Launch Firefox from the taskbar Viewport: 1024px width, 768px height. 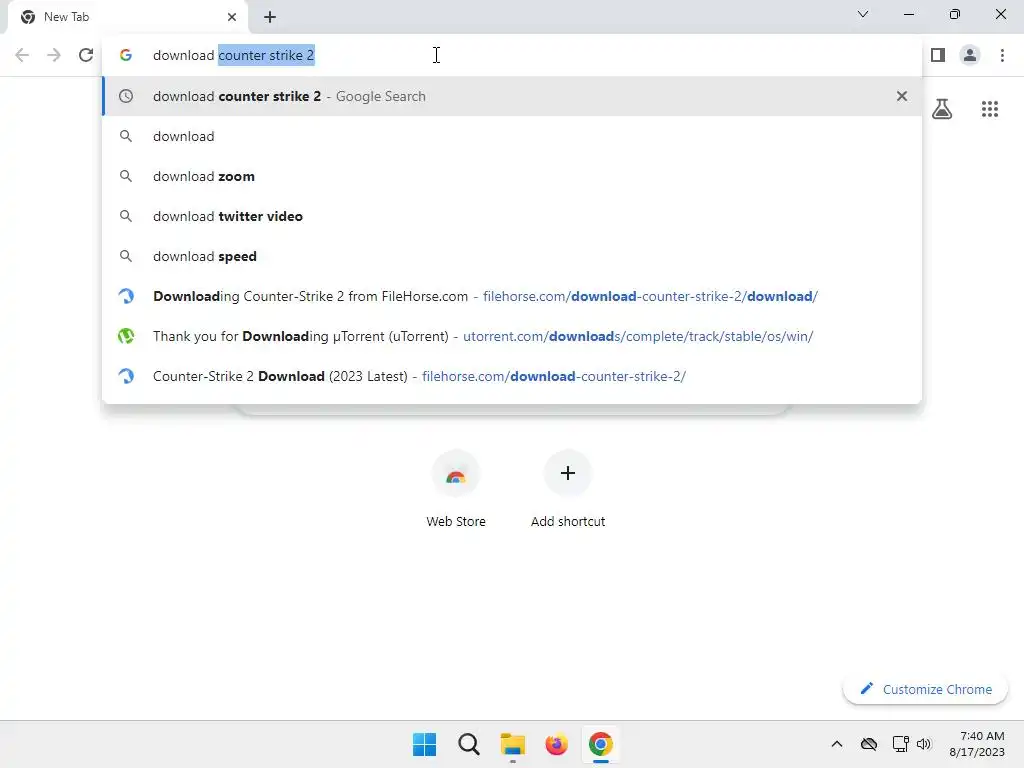(x=556, y=744)
